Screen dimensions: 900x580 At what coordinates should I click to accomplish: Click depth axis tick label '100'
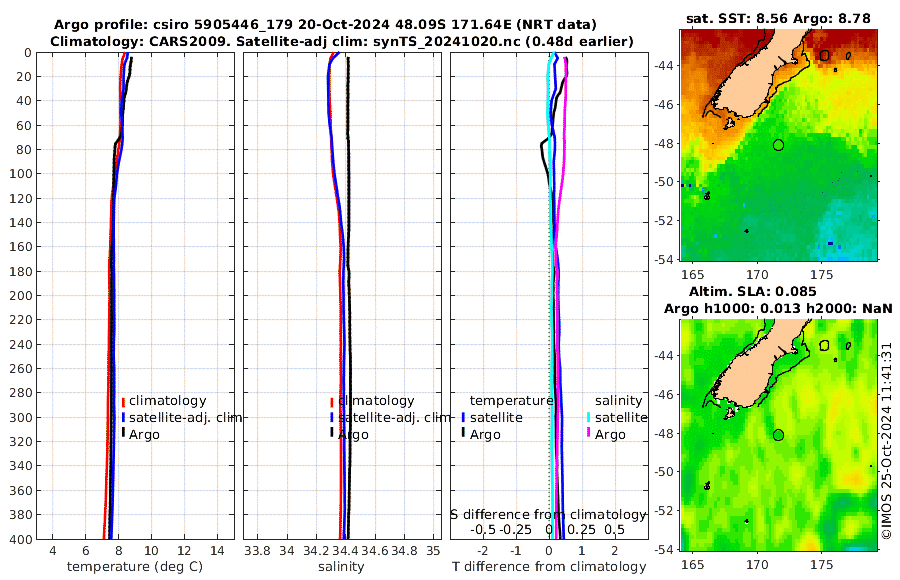coord(20,174)
